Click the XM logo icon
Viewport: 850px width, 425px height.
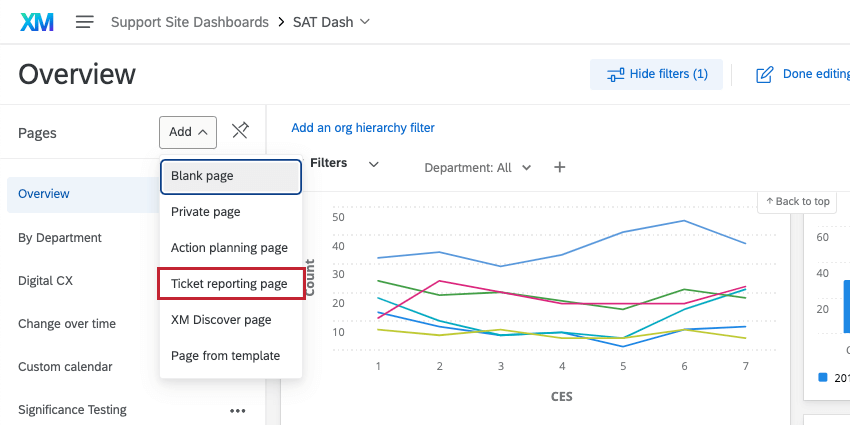[x=37, y=22]
